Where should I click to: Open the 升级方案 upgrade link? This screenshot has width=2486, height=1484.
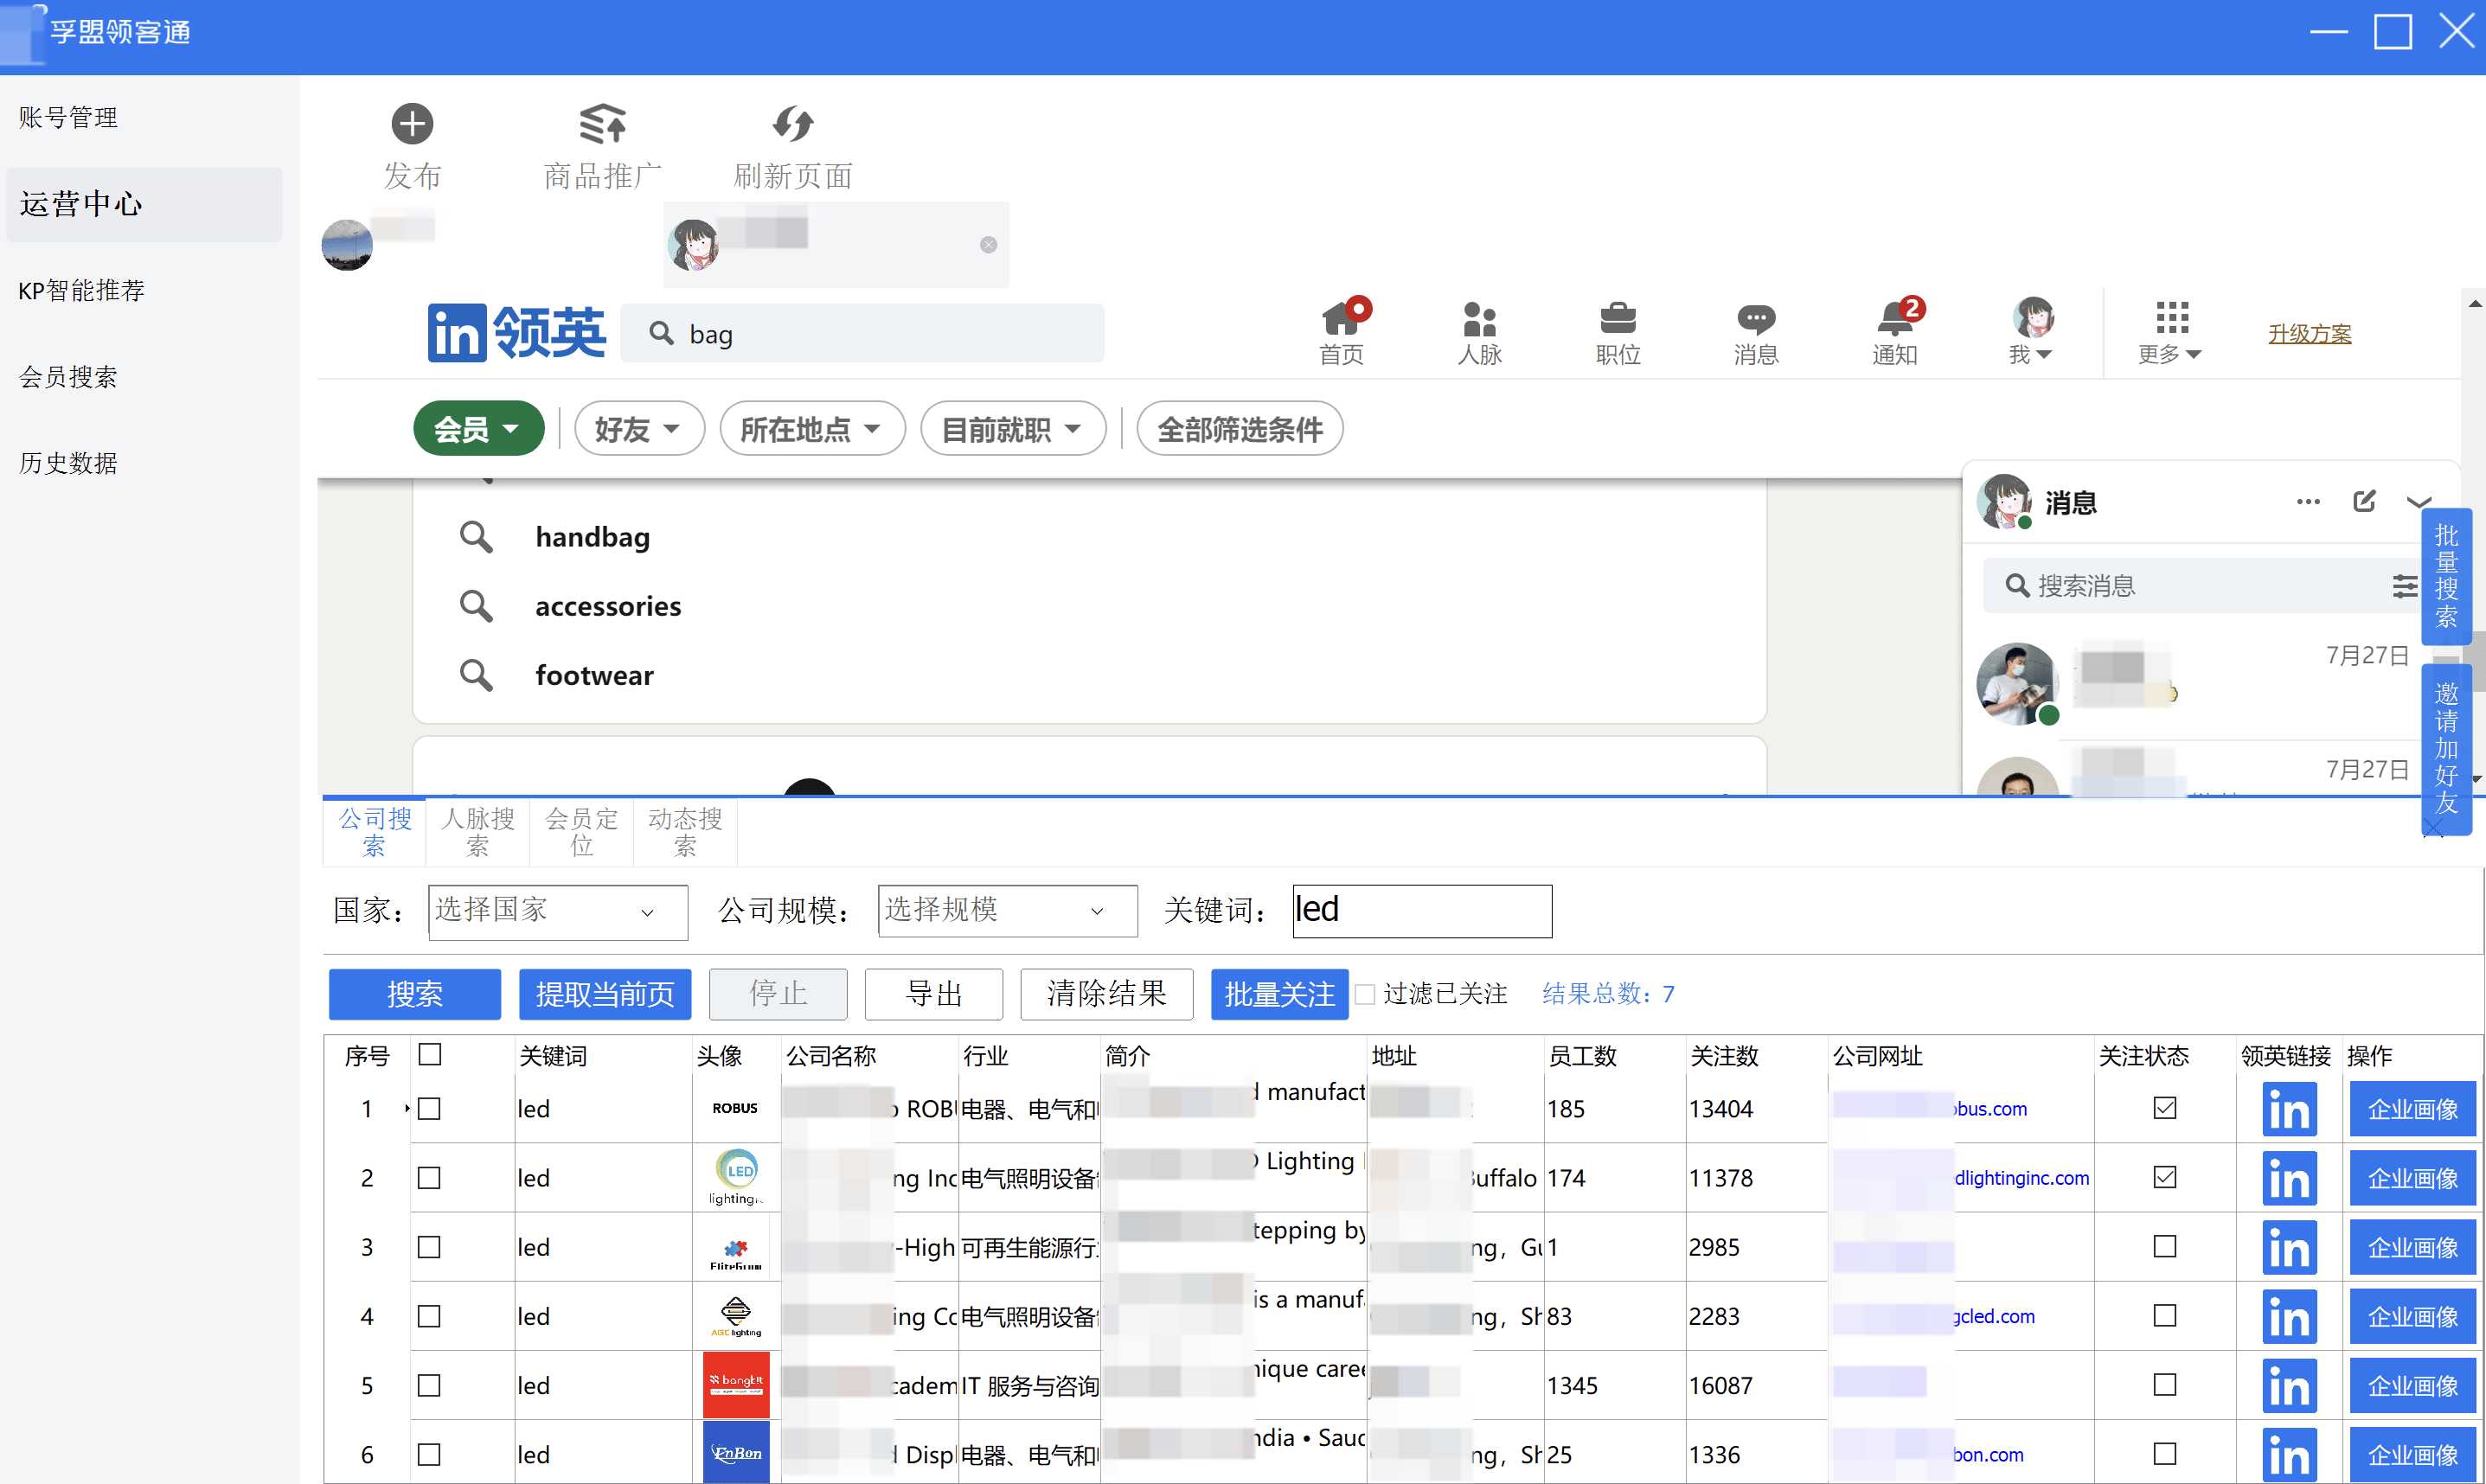2307,333
